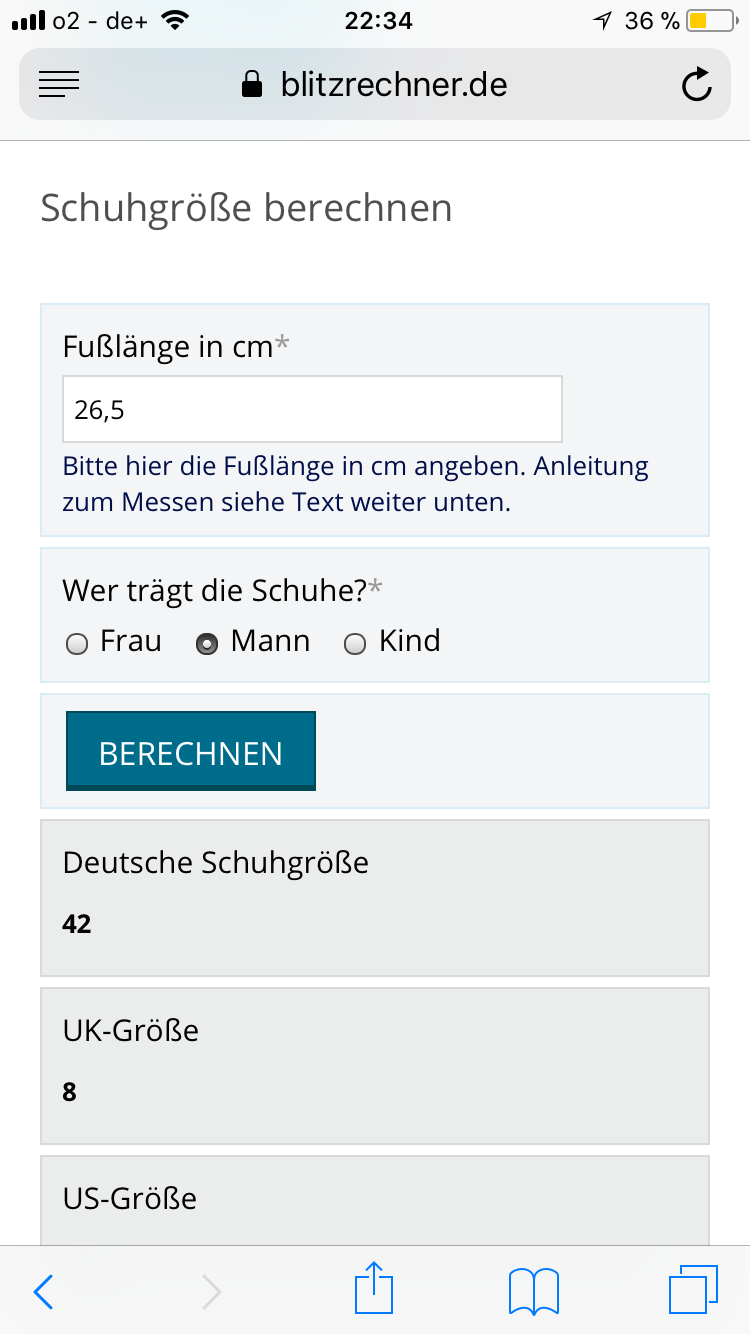Tap the lock icon beside the URL

tap(252, 85)
